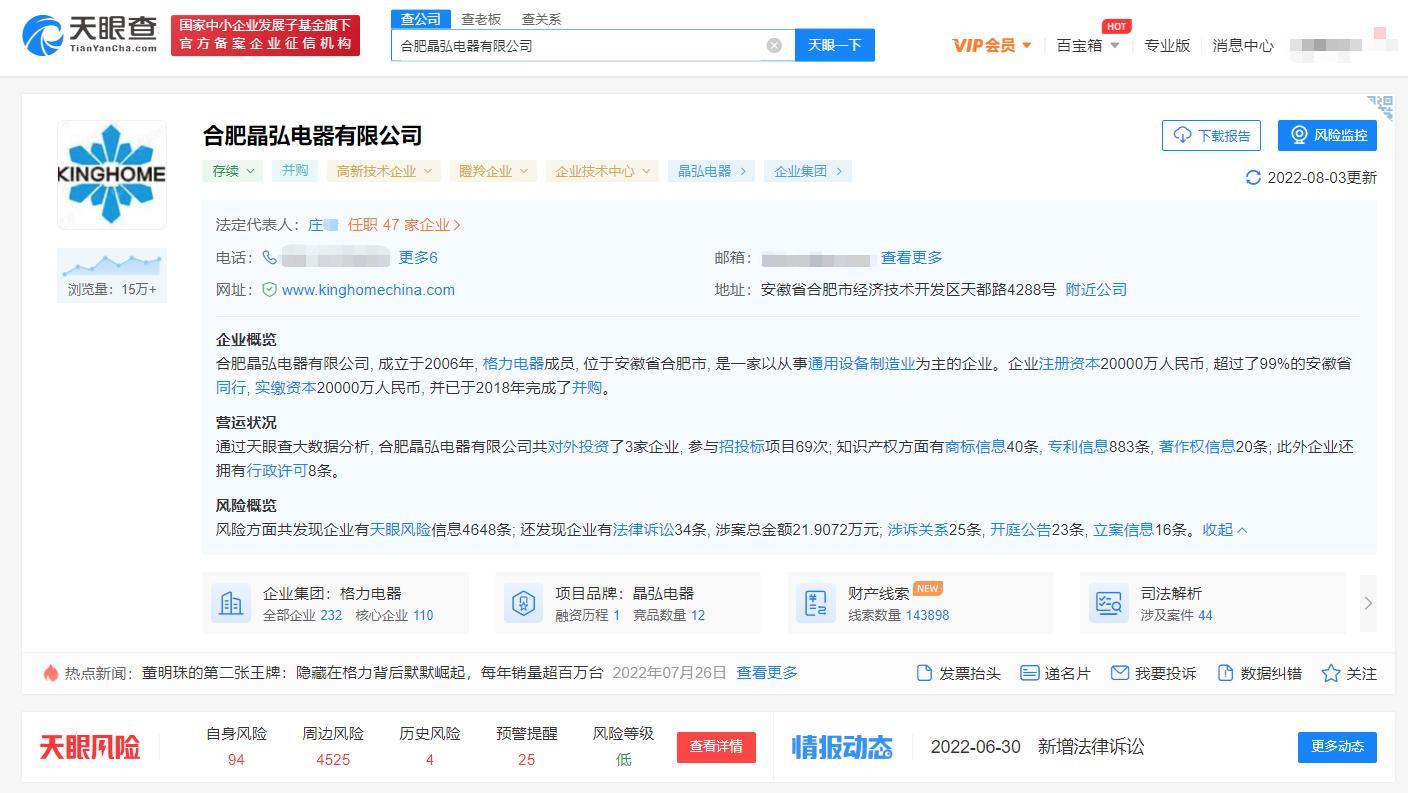Screen dimensions: 1408x793
Task: Click the 附近公司 link
Action: click(1096, 289)
